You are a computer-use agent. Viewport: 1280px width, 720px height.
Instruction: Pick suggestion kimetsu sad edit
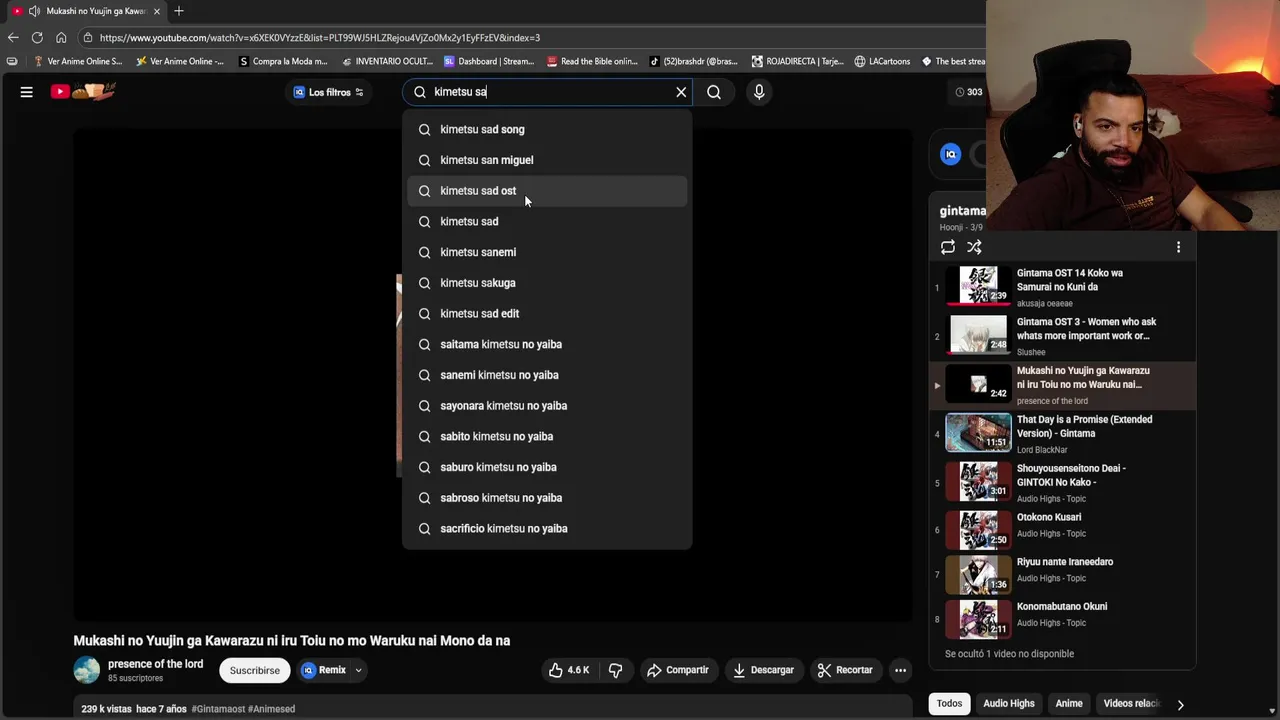(547, 313)
